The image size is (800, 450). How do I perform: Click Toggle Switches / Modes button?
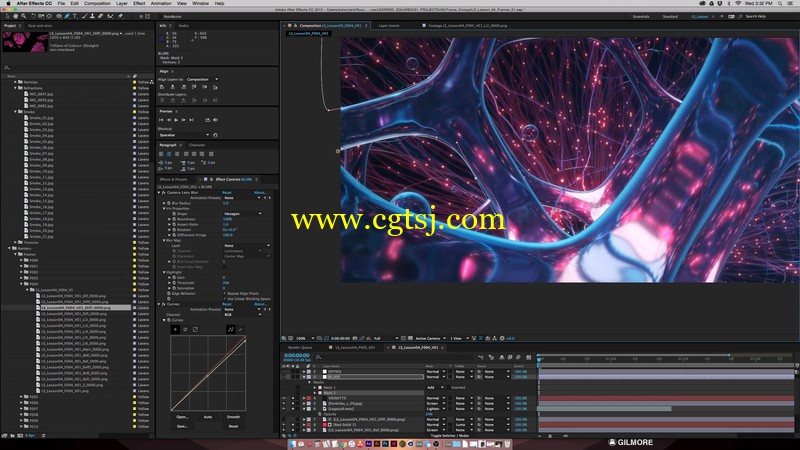(x=450, y=436)
